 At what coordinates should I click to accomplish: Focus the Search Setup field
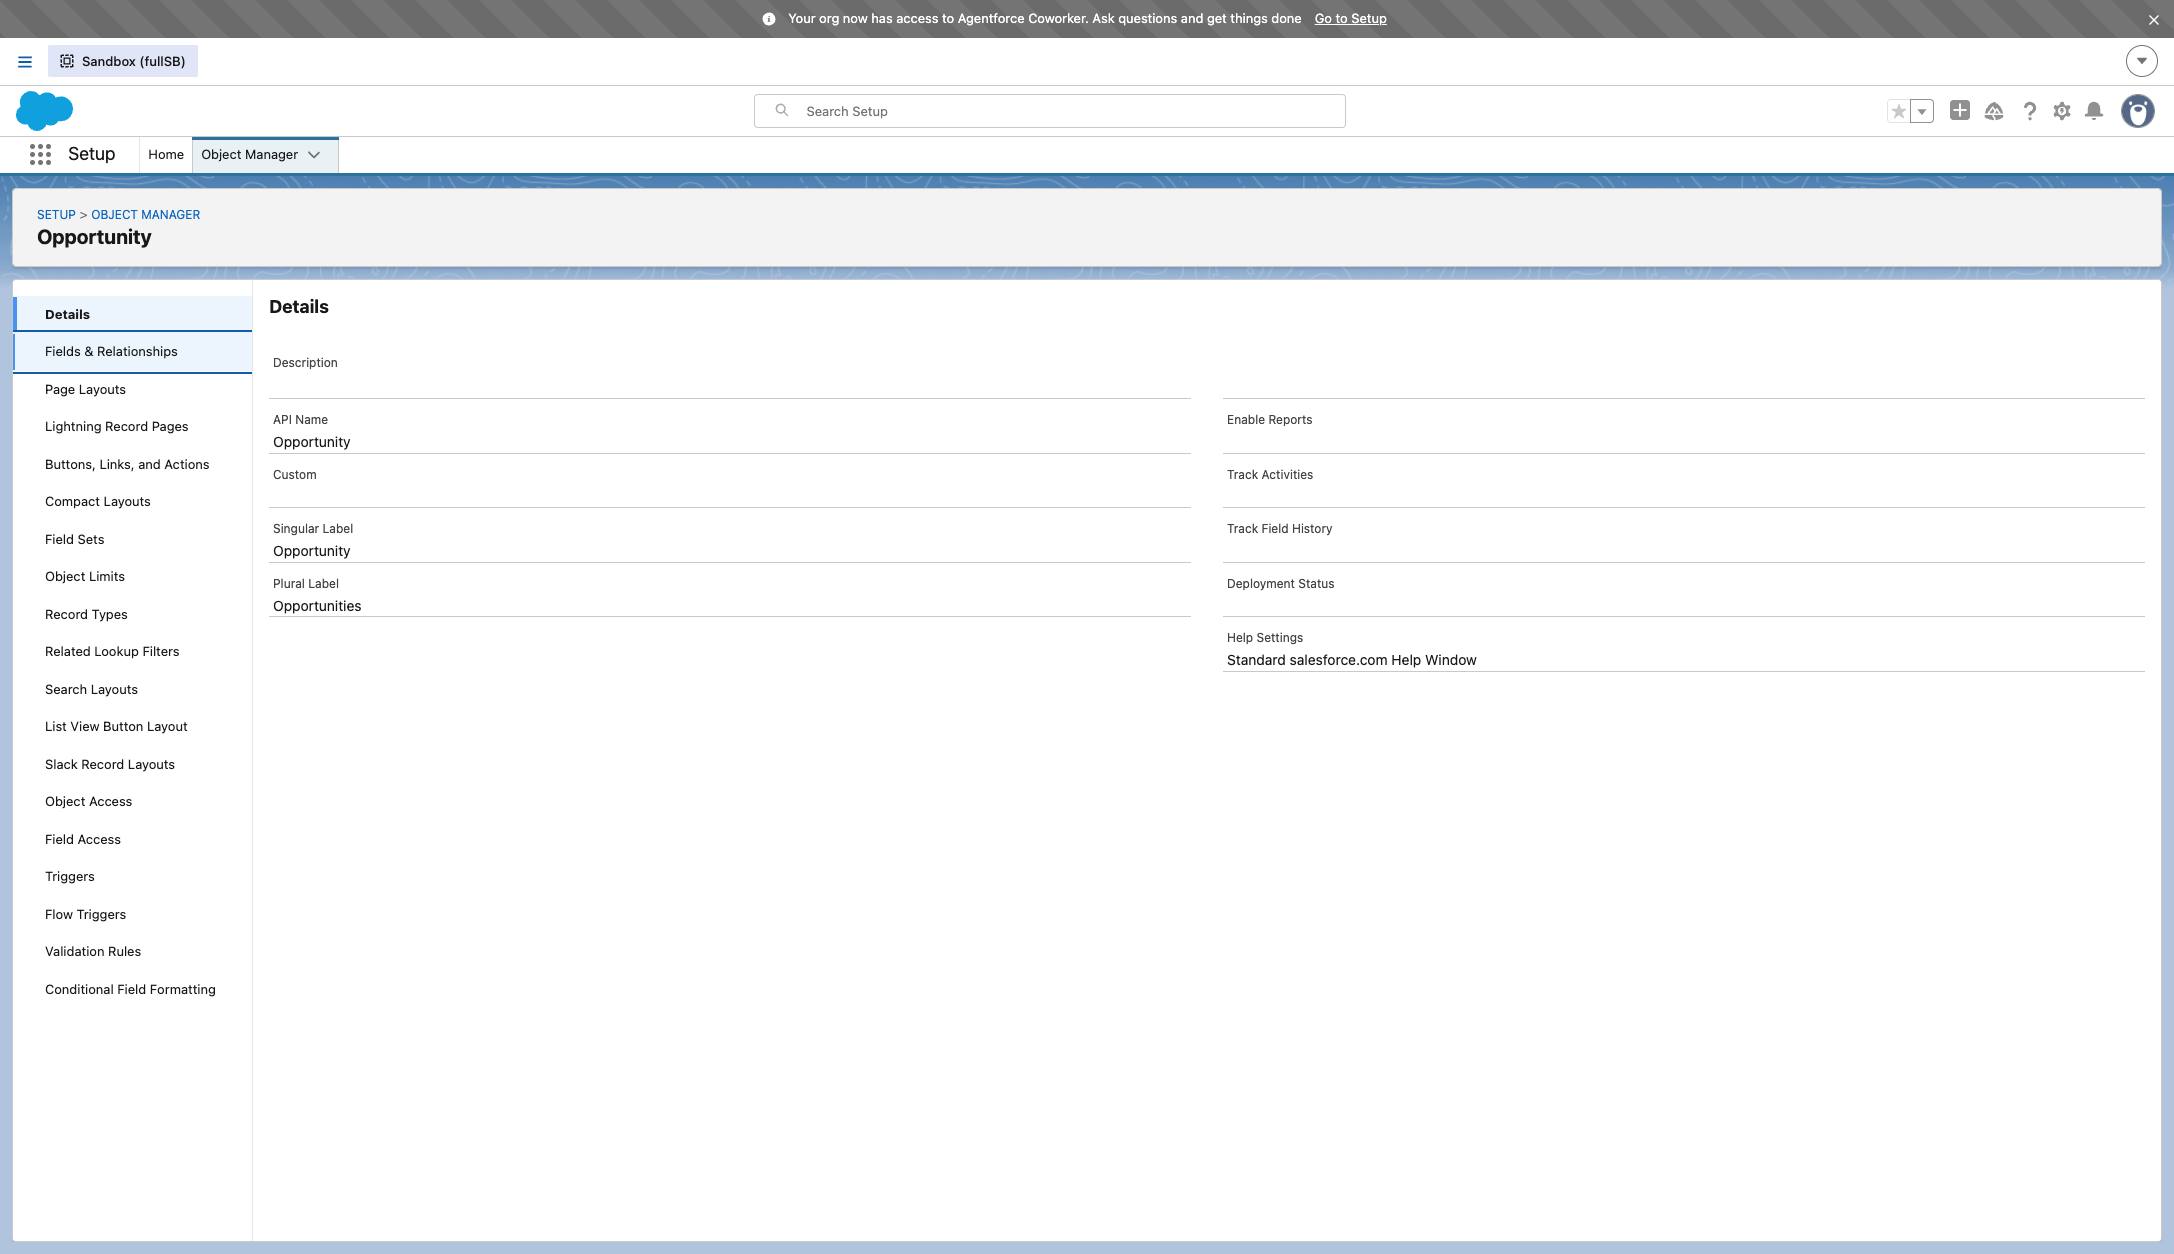1050,111
